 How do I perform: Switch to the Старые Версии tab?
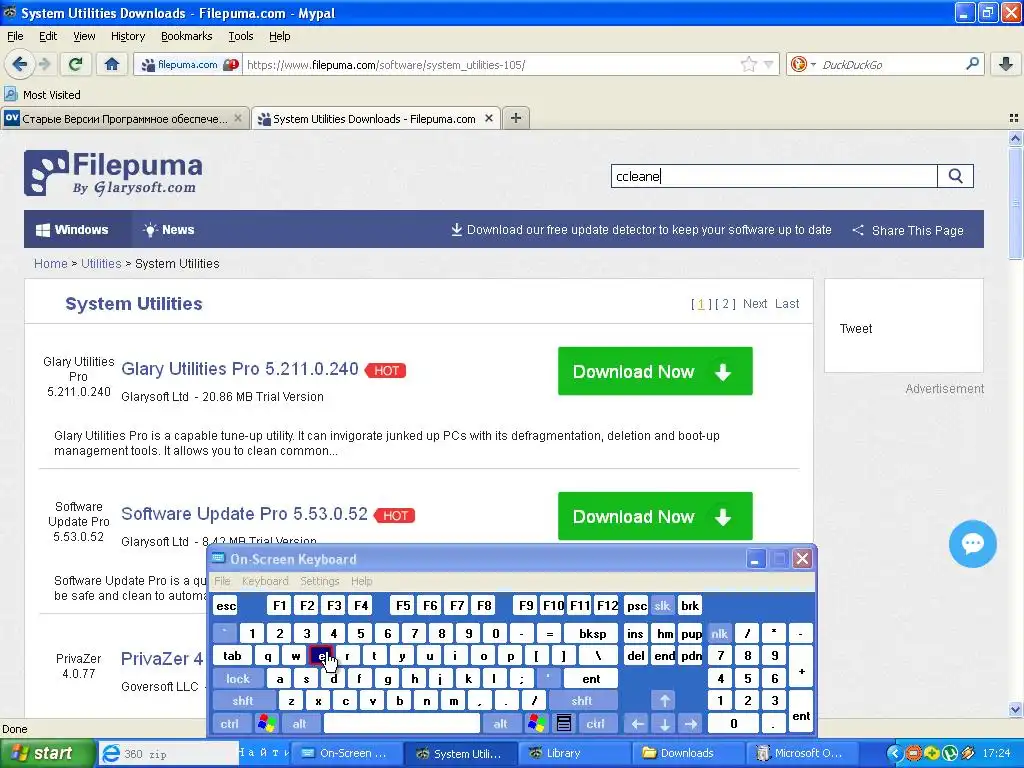[x=124, y=118]
